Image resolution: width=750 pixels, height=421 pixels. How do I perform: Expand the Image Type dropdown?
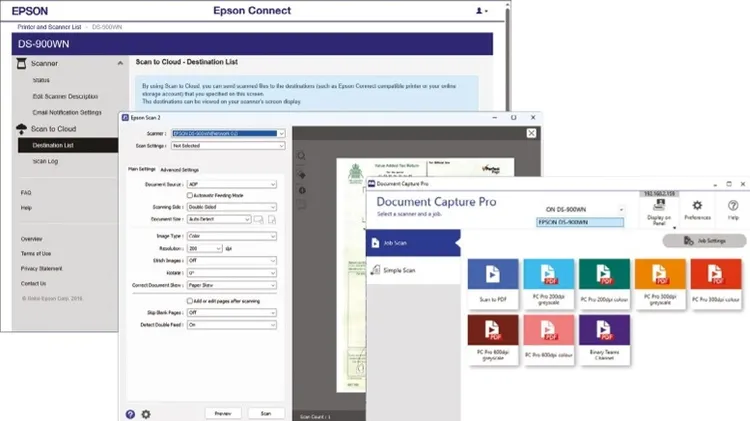coord(231,236)
